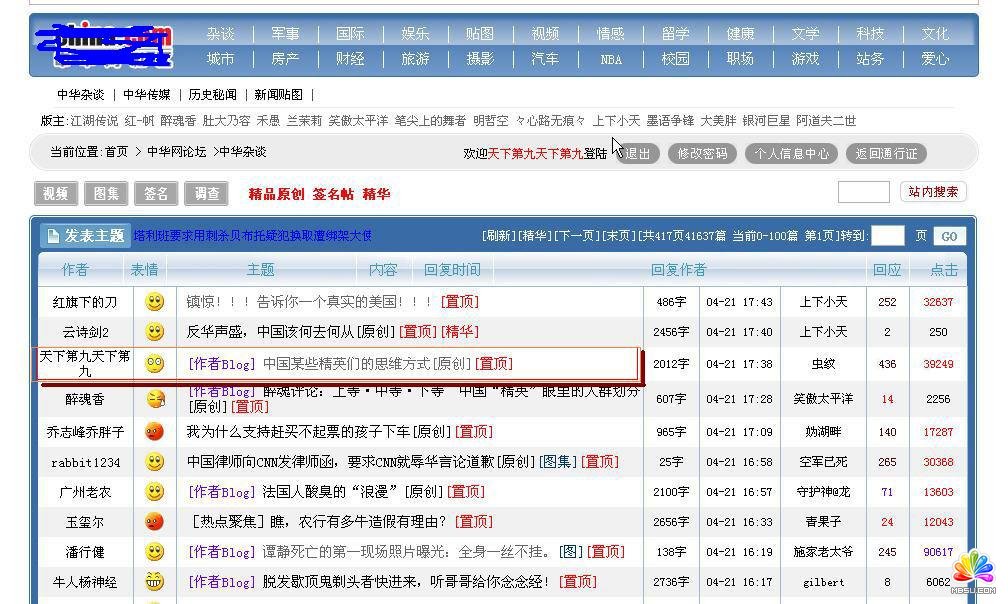Switch to the 历史秘闻 sub-forum tab
1008x604 pixels.
[213, 95]
